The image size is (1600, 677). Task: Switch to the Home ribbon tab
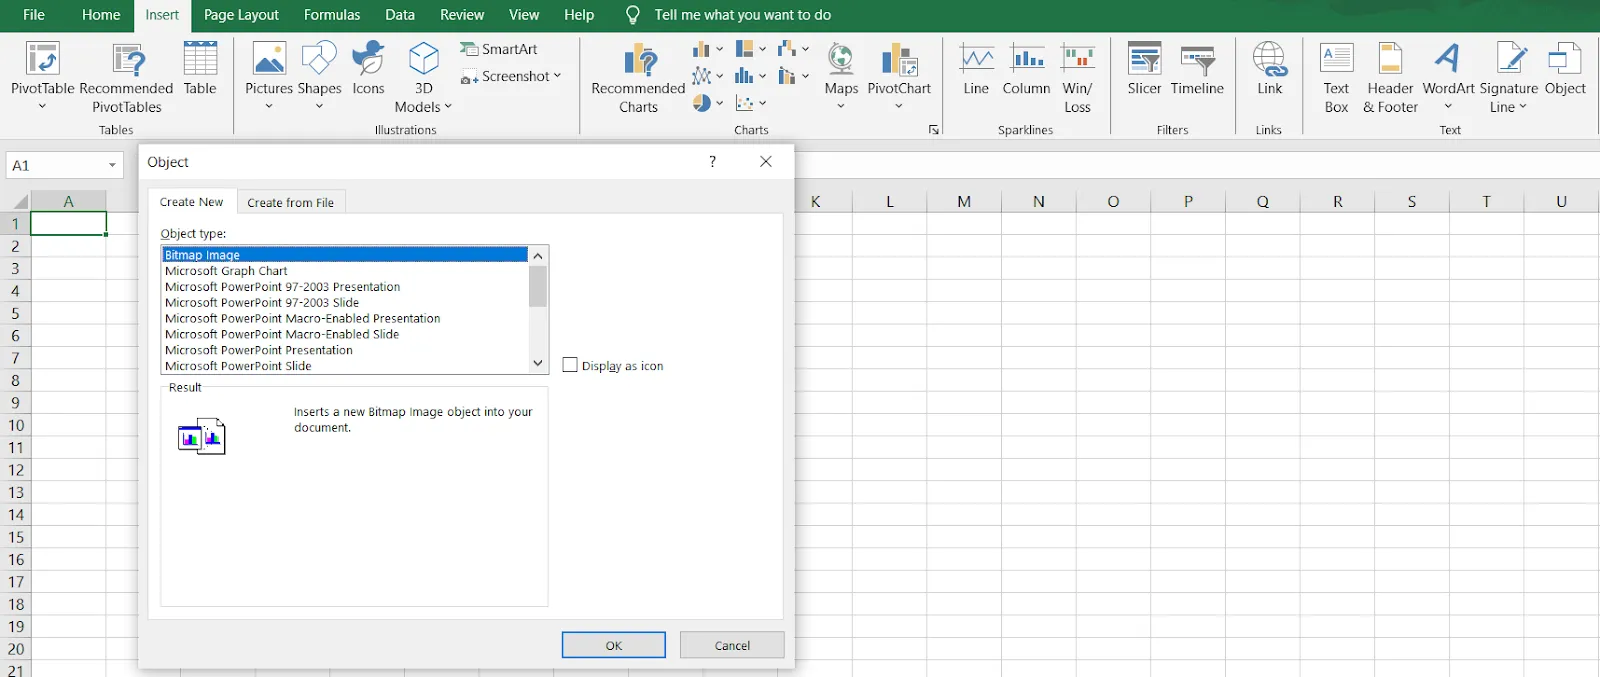tap(101, 15)
